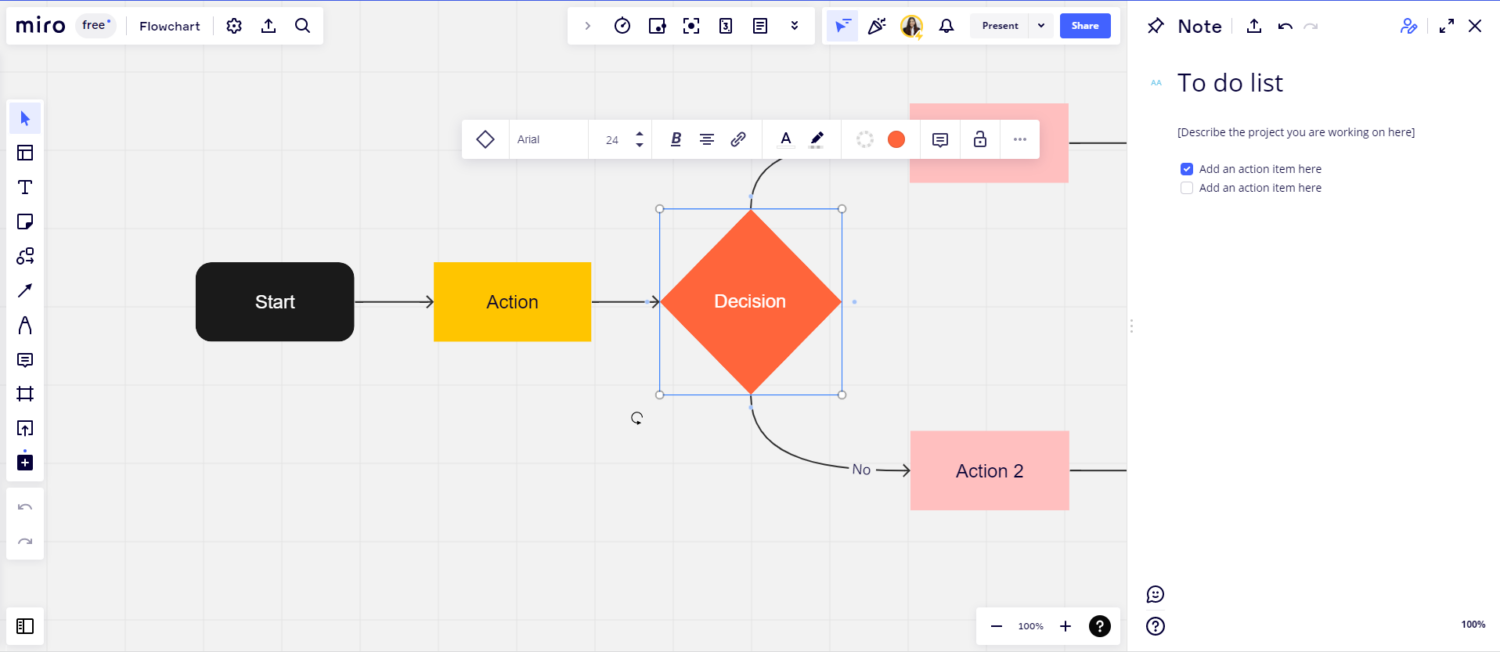Viewport: 1500px width, 652px height.
Task: Select the pink Action 2 shape
Action: click(989, 470)
